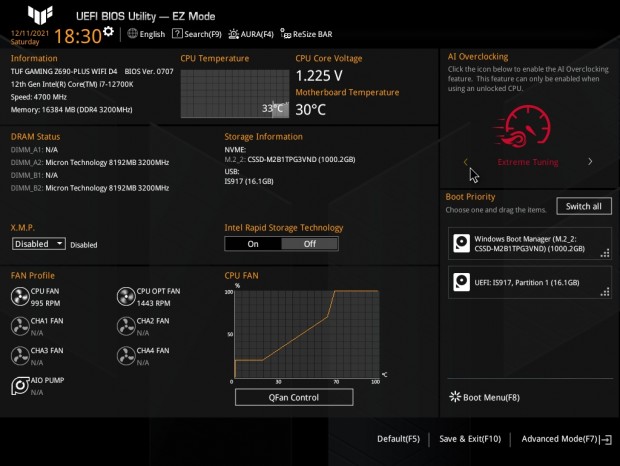The height and width of the screenshot is (466, 620).
Task: Click the CPU Temperature graph
Action: pos(235,94)
